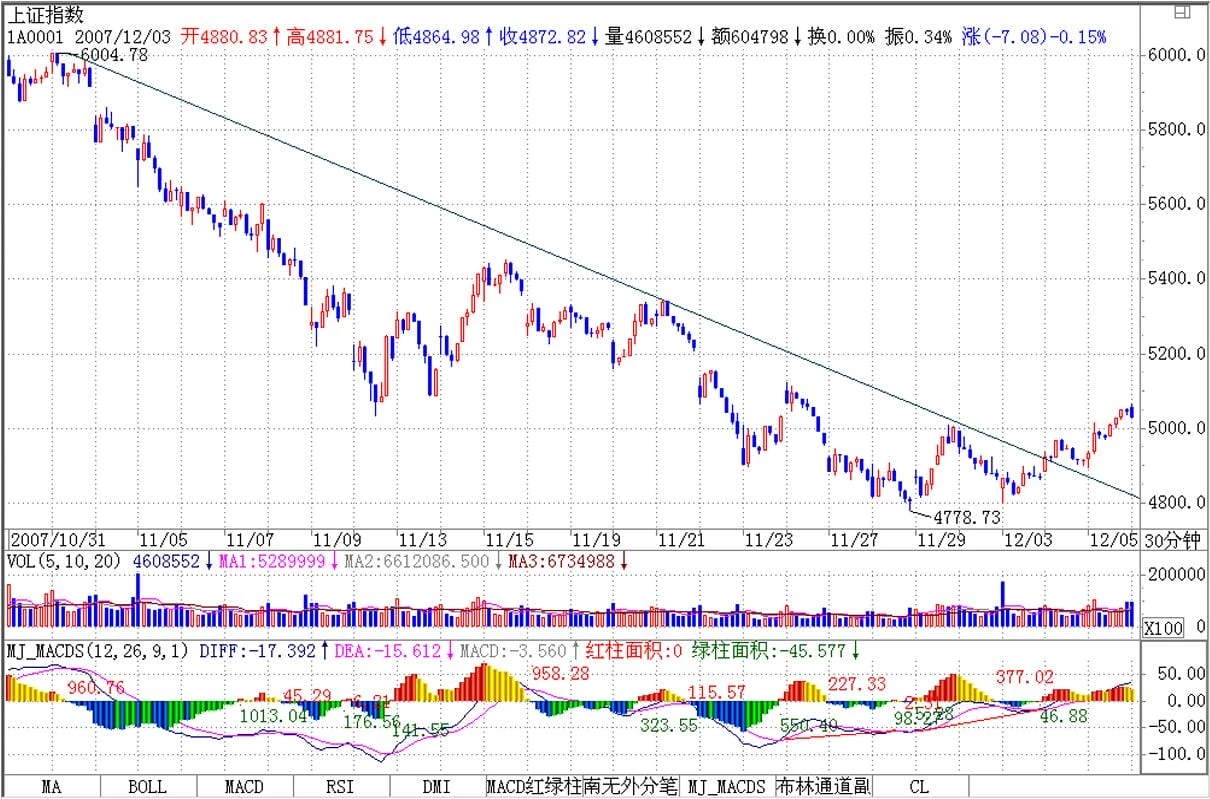The width and height of the screenshot is (1210, 799).
Task: Switch to the 布林通道副 tab
Action: click(823, 786)
